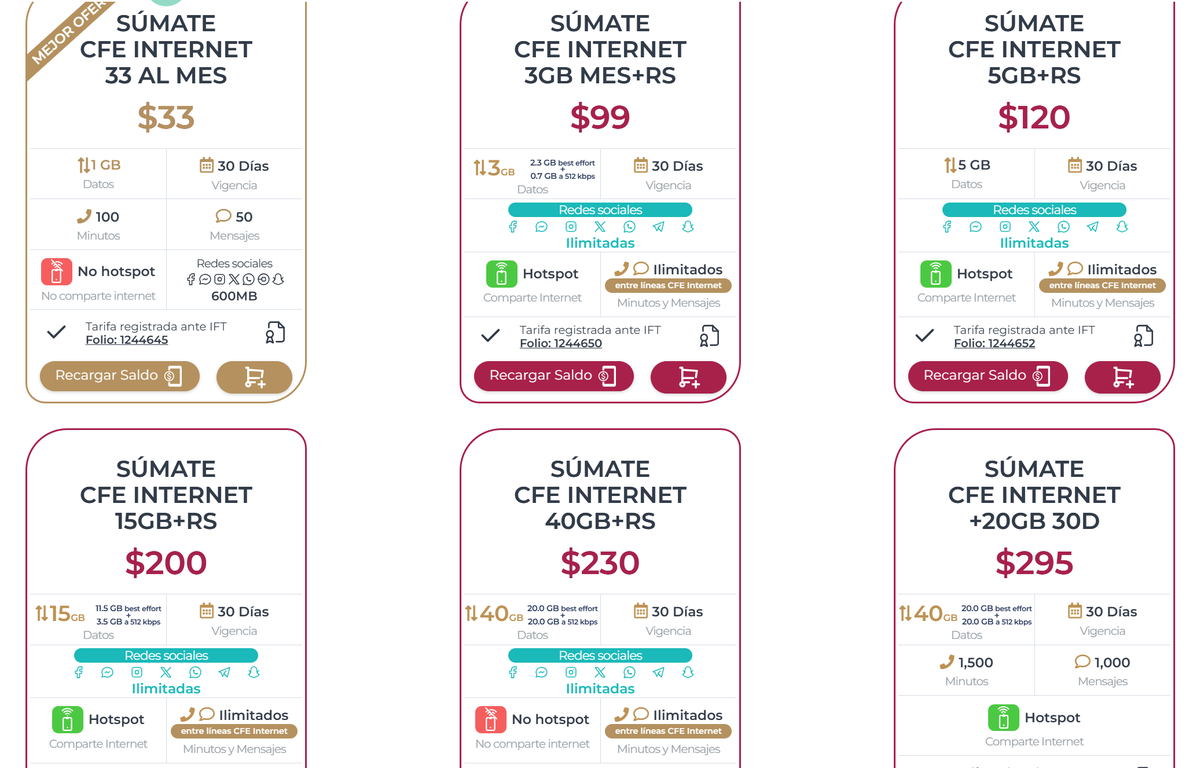Click Recargar Saldo on the $33 plan
The image size is (1200, 768).
(x=119, y=376)
